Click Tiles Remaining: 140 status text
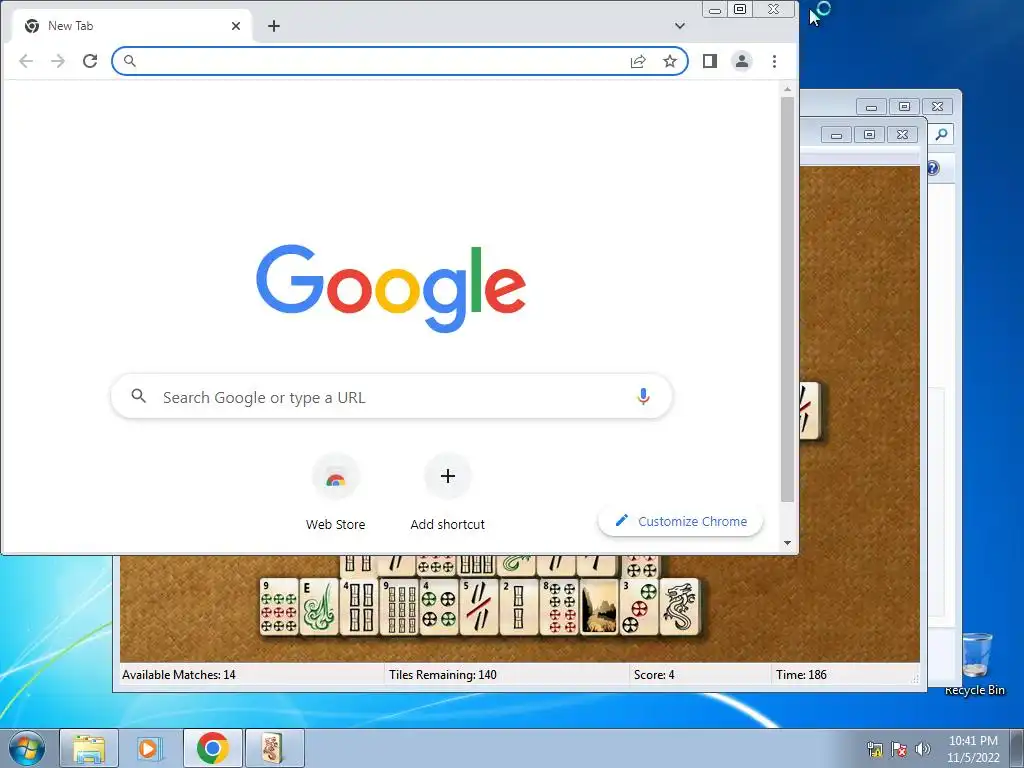Viewport: 1024px width, 768px height. pos(443,675)
